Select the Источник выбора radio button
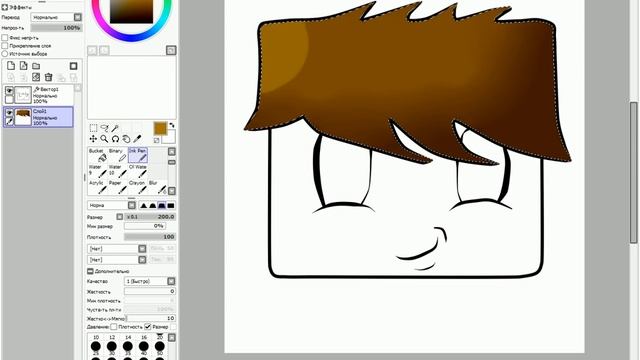 (5, 53)
